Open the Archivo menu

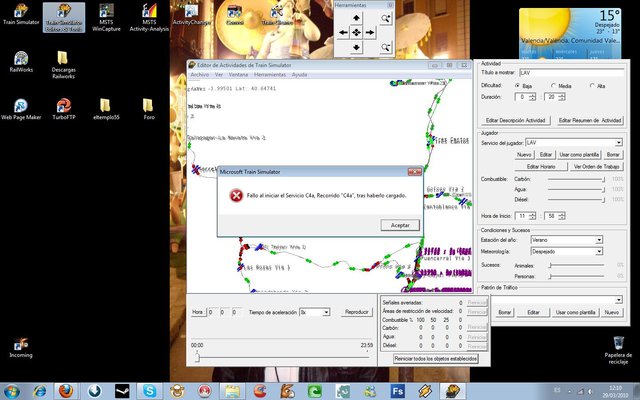[x=200, y=75]
